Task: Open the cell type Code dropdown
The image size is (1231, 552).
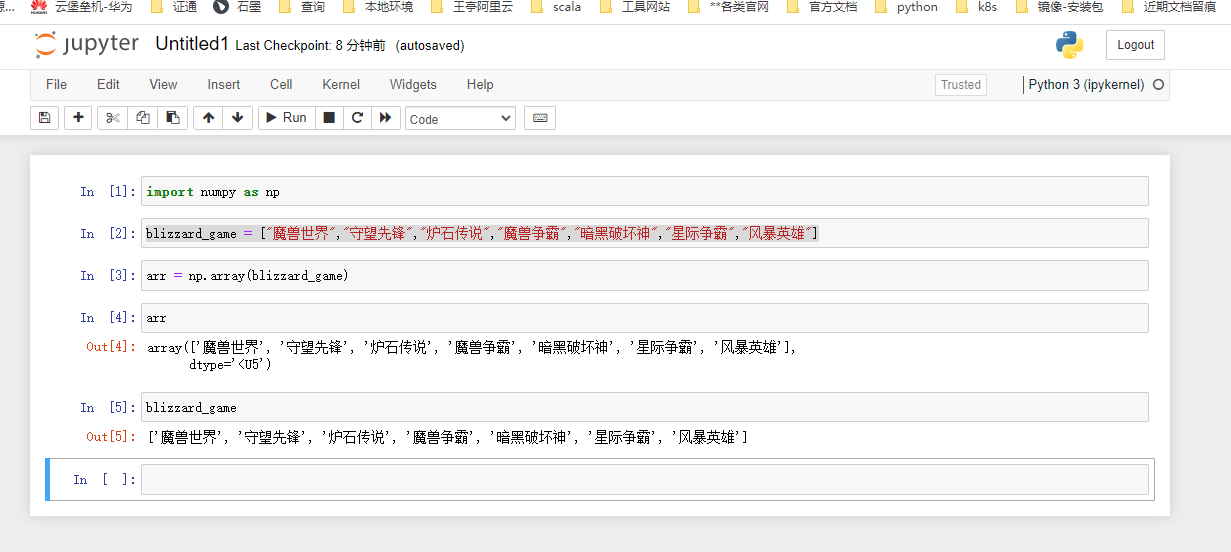Action: (x=460, y=119)
